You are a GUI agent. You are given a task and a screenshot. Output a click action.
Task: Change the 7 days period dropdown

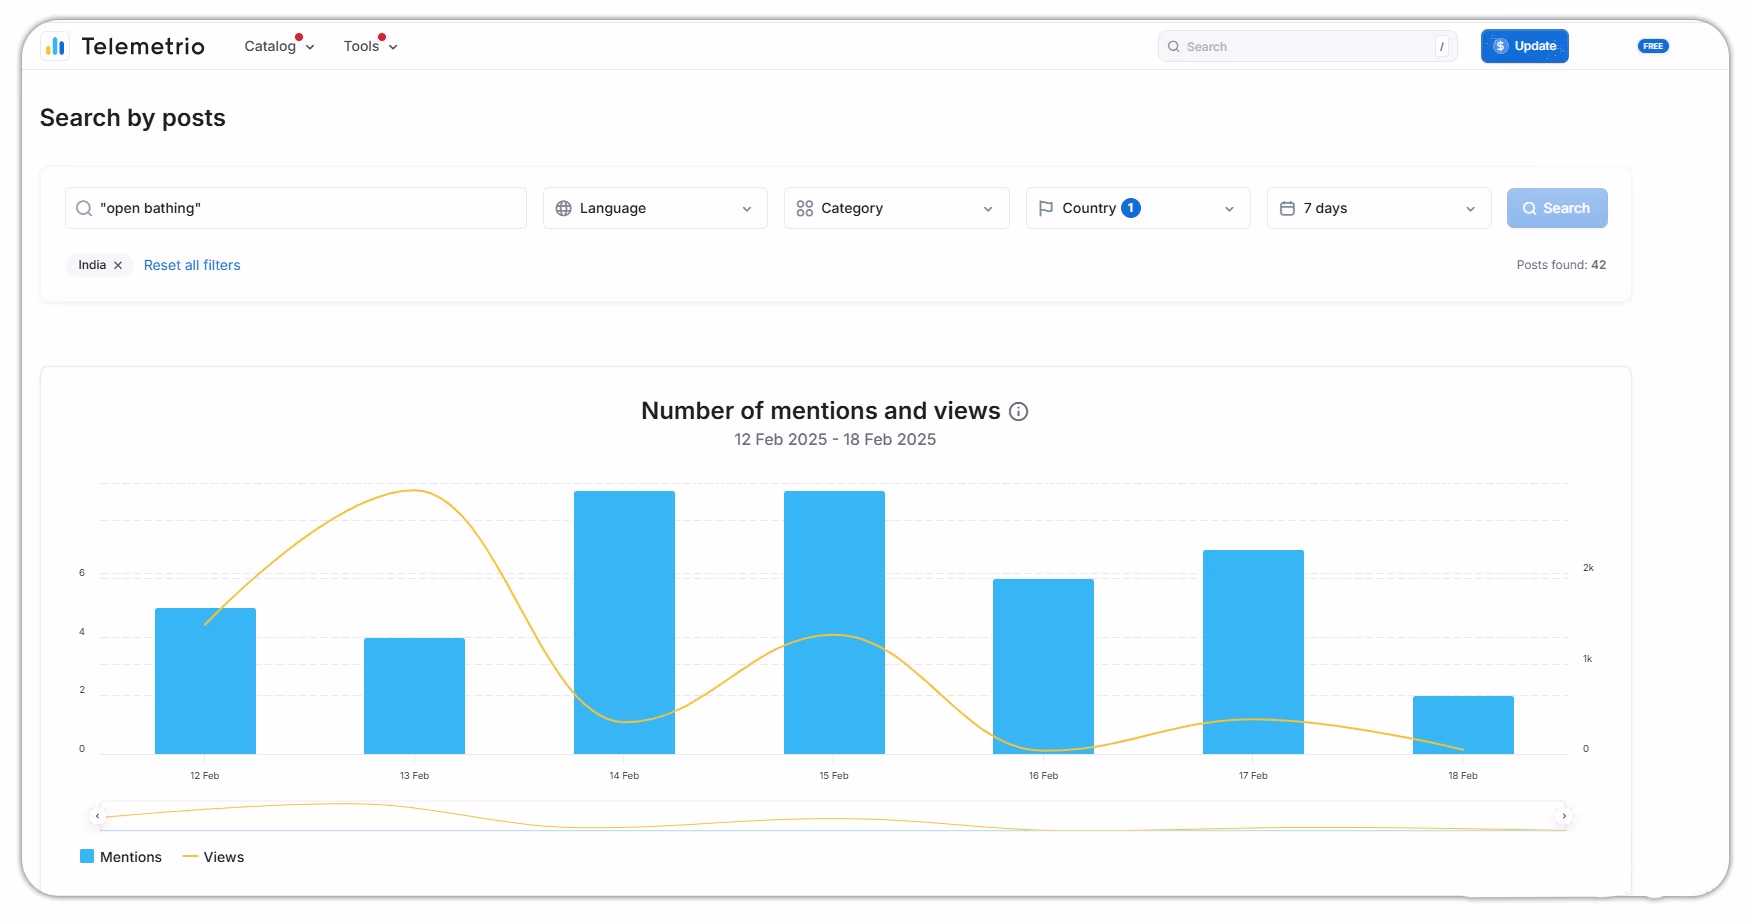pyautogui.click(x=1378, y=208)
